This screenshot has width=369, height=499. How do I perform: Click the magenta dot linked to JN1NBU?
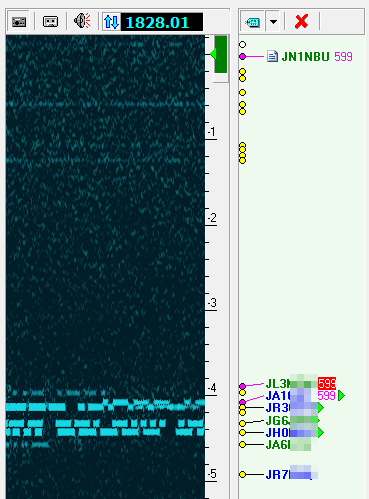pos(243,57)
